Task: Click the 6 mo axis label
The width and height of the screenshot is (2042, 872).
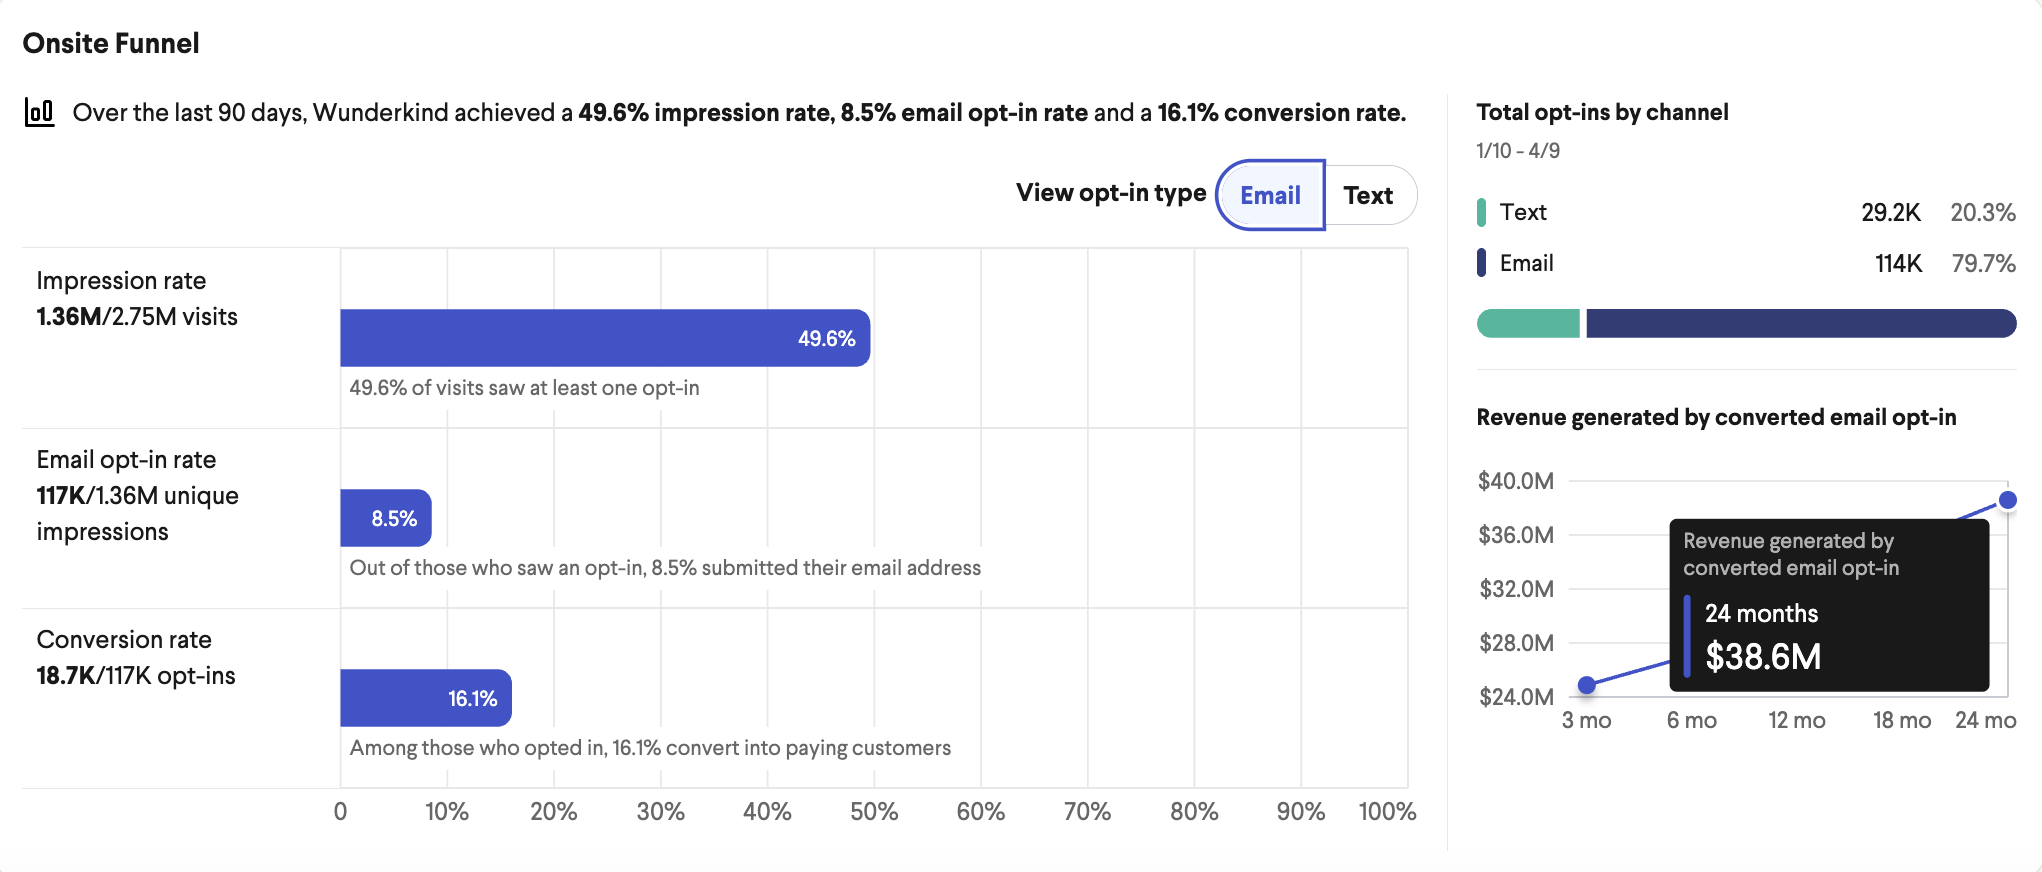Action: [x=1692, y=720]
